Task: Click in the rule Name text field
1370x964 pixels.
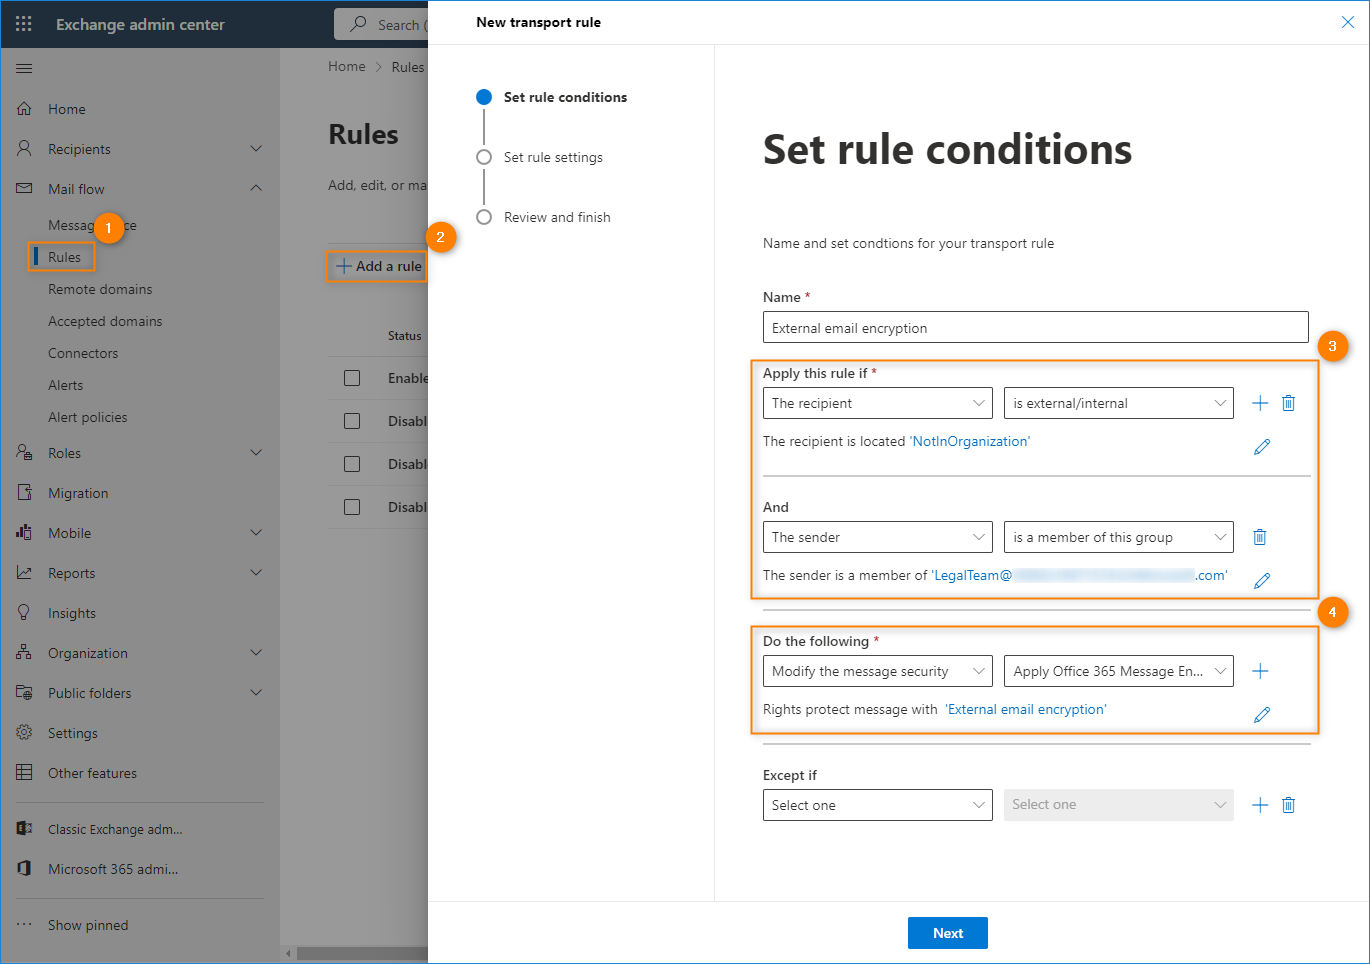Action: pos(1035,328)
